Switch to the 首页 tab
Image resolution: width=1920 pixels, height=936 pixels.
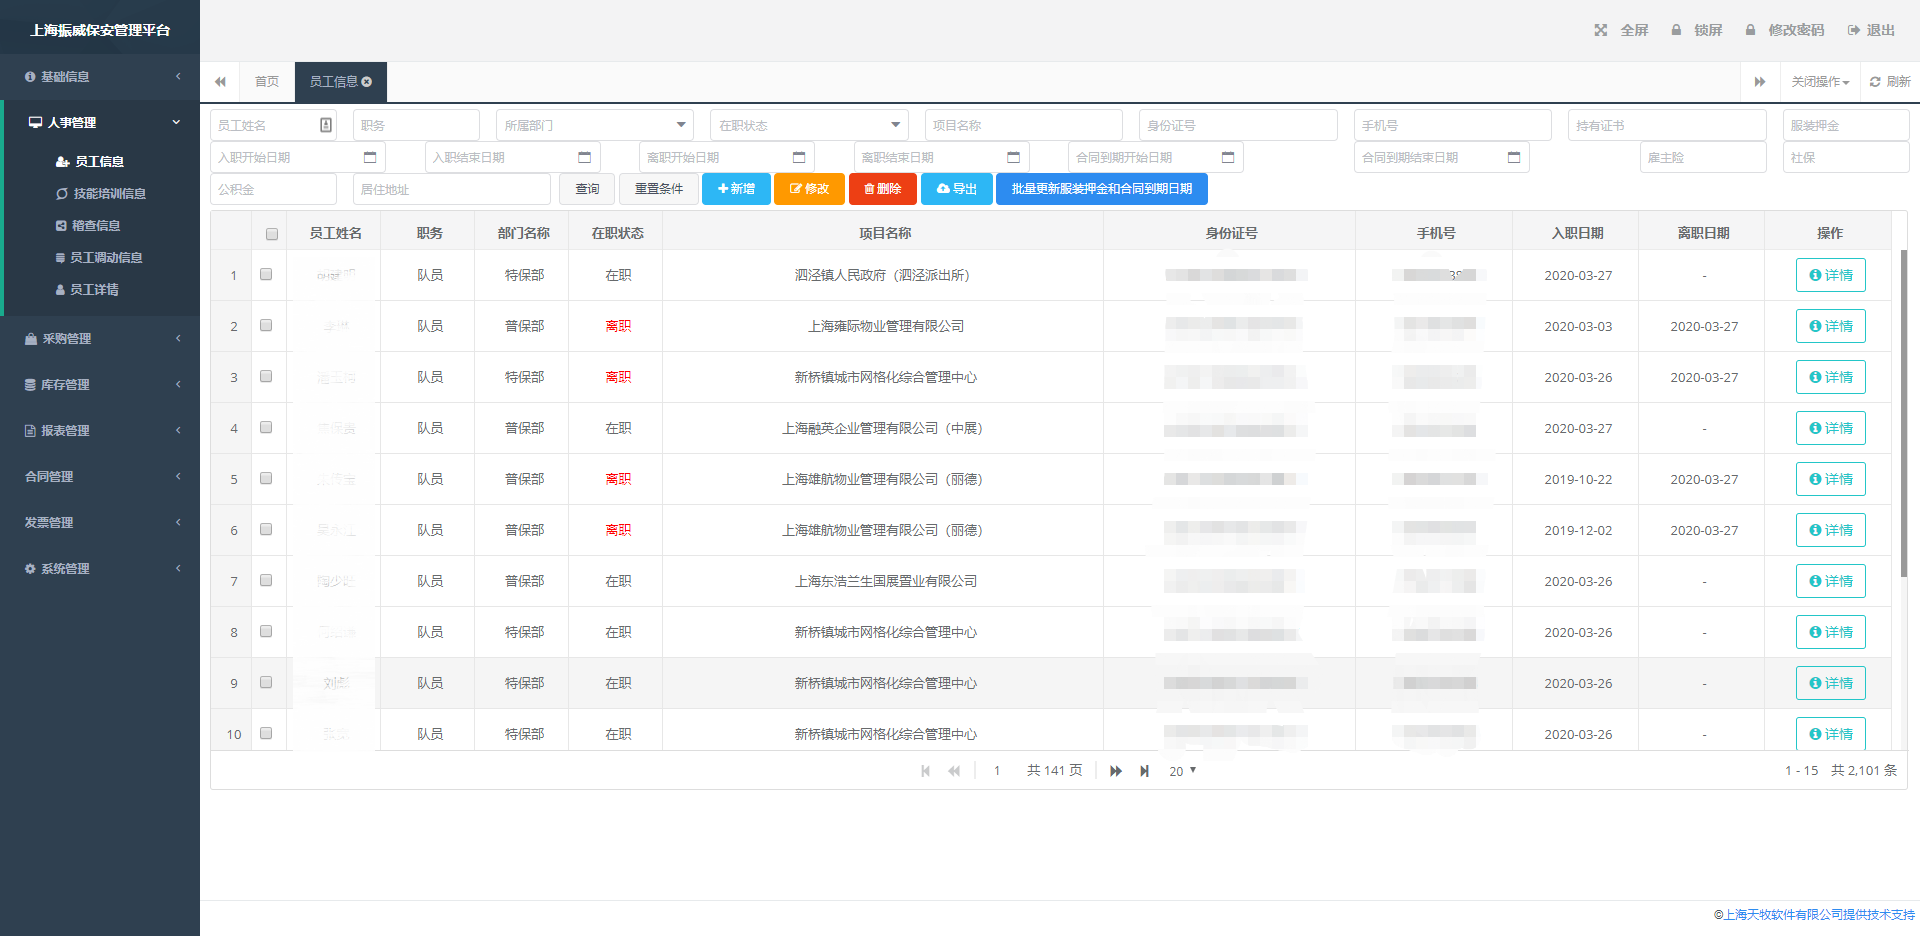(266, 82)
